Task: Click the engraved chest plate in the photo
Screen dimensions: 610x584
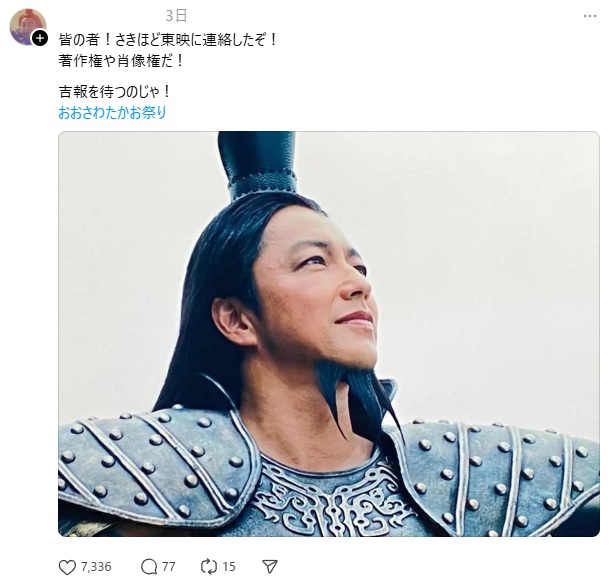Action: (335, 498)
